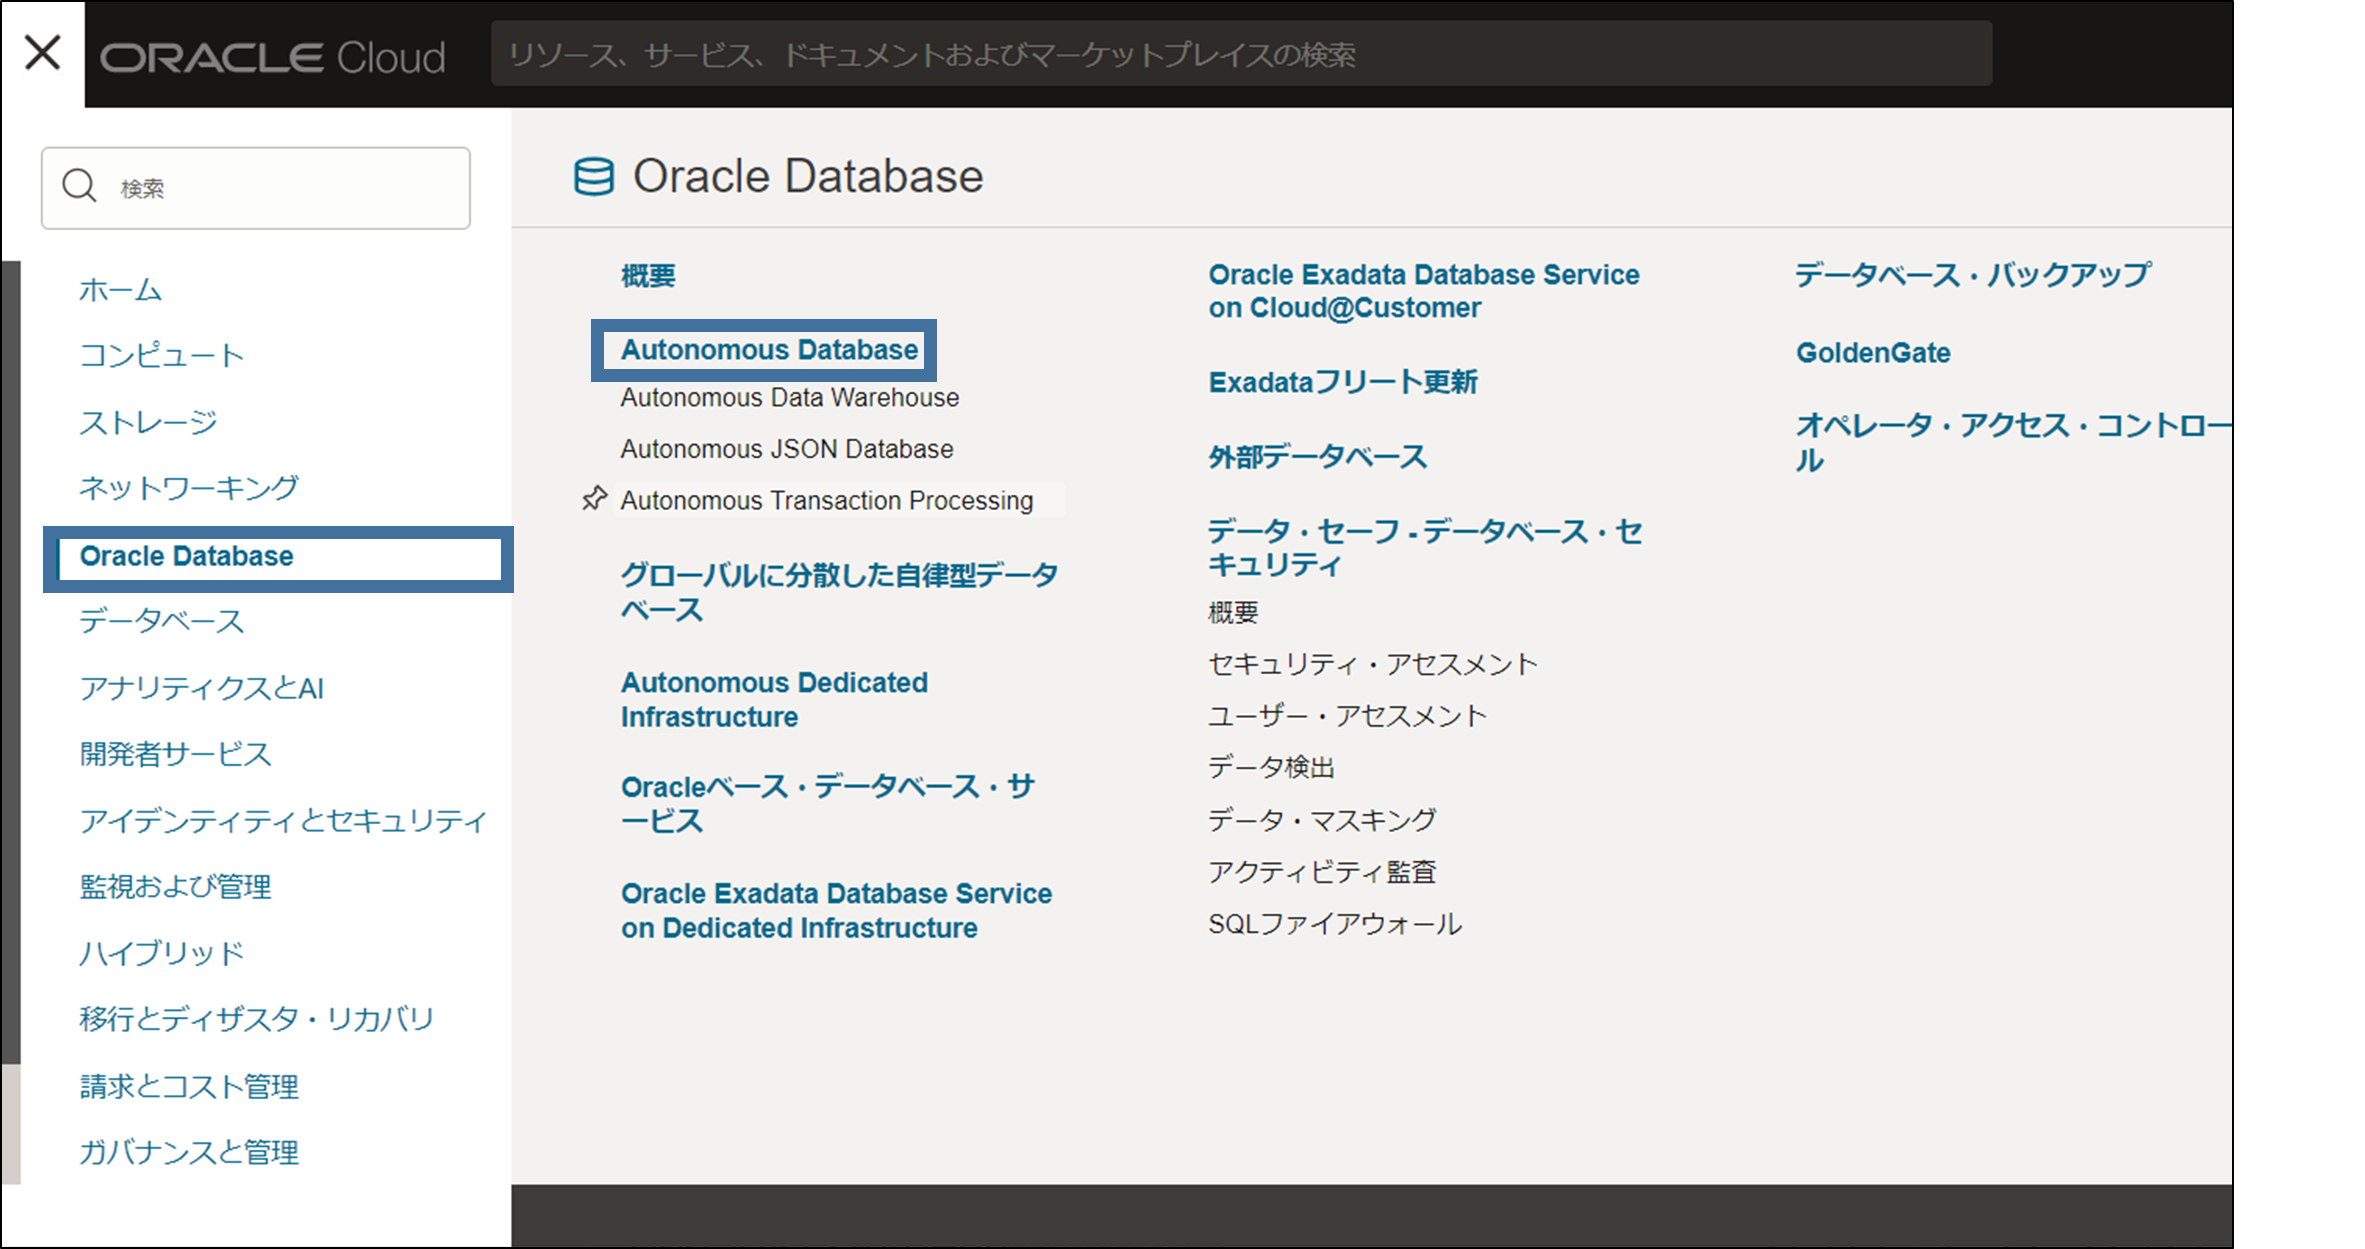Open データベース・バックアップ link
Screen dimensions: 2365x1249
tap(1972, 275)
